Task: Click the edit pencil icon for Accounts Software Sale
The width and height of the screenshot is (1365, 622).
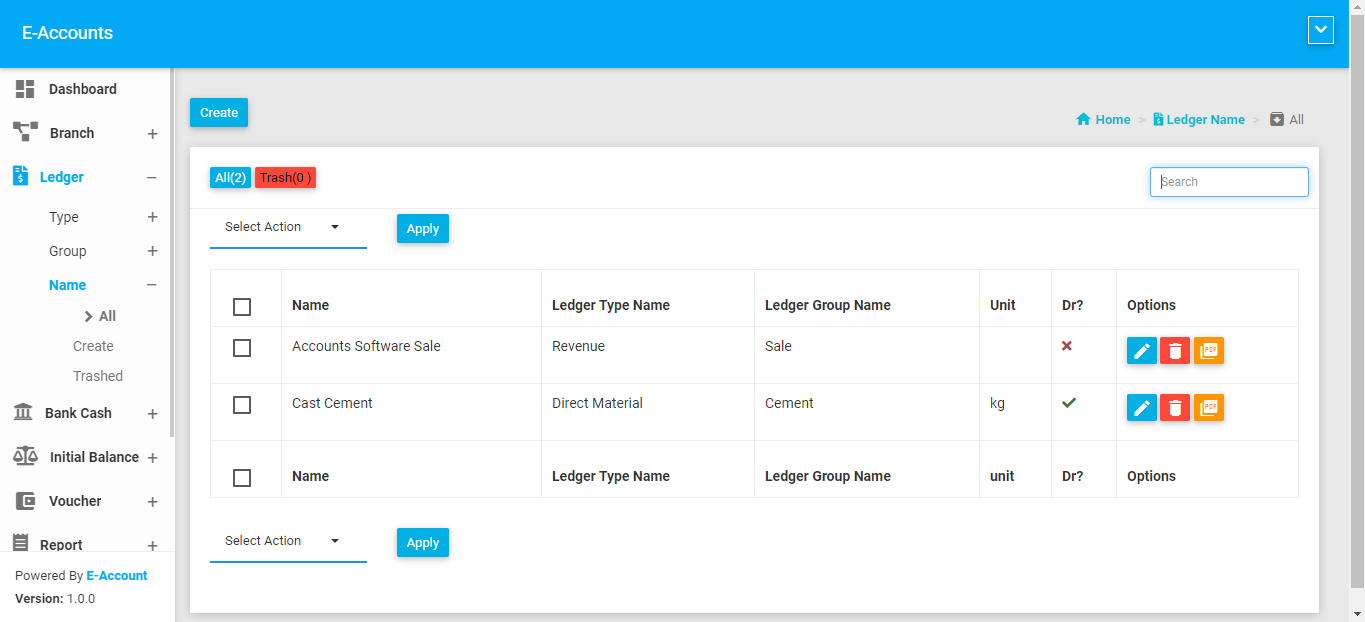Action: pos(1142,351)
